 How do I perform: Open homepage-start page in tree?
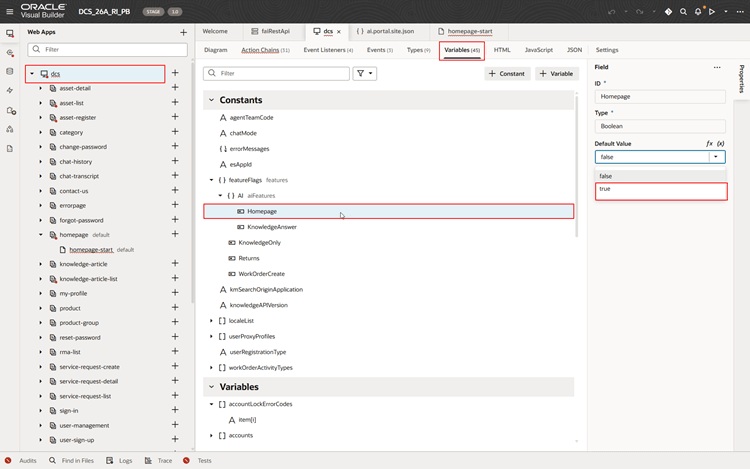pyautogui.click(x=91, y=250)
